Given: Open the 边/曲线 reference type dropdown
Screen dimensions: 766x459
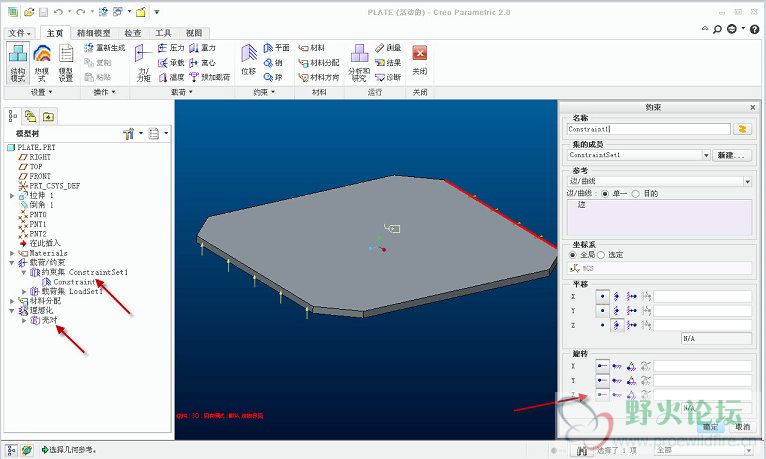Looking at the screenshot, I should coord(747,182).
